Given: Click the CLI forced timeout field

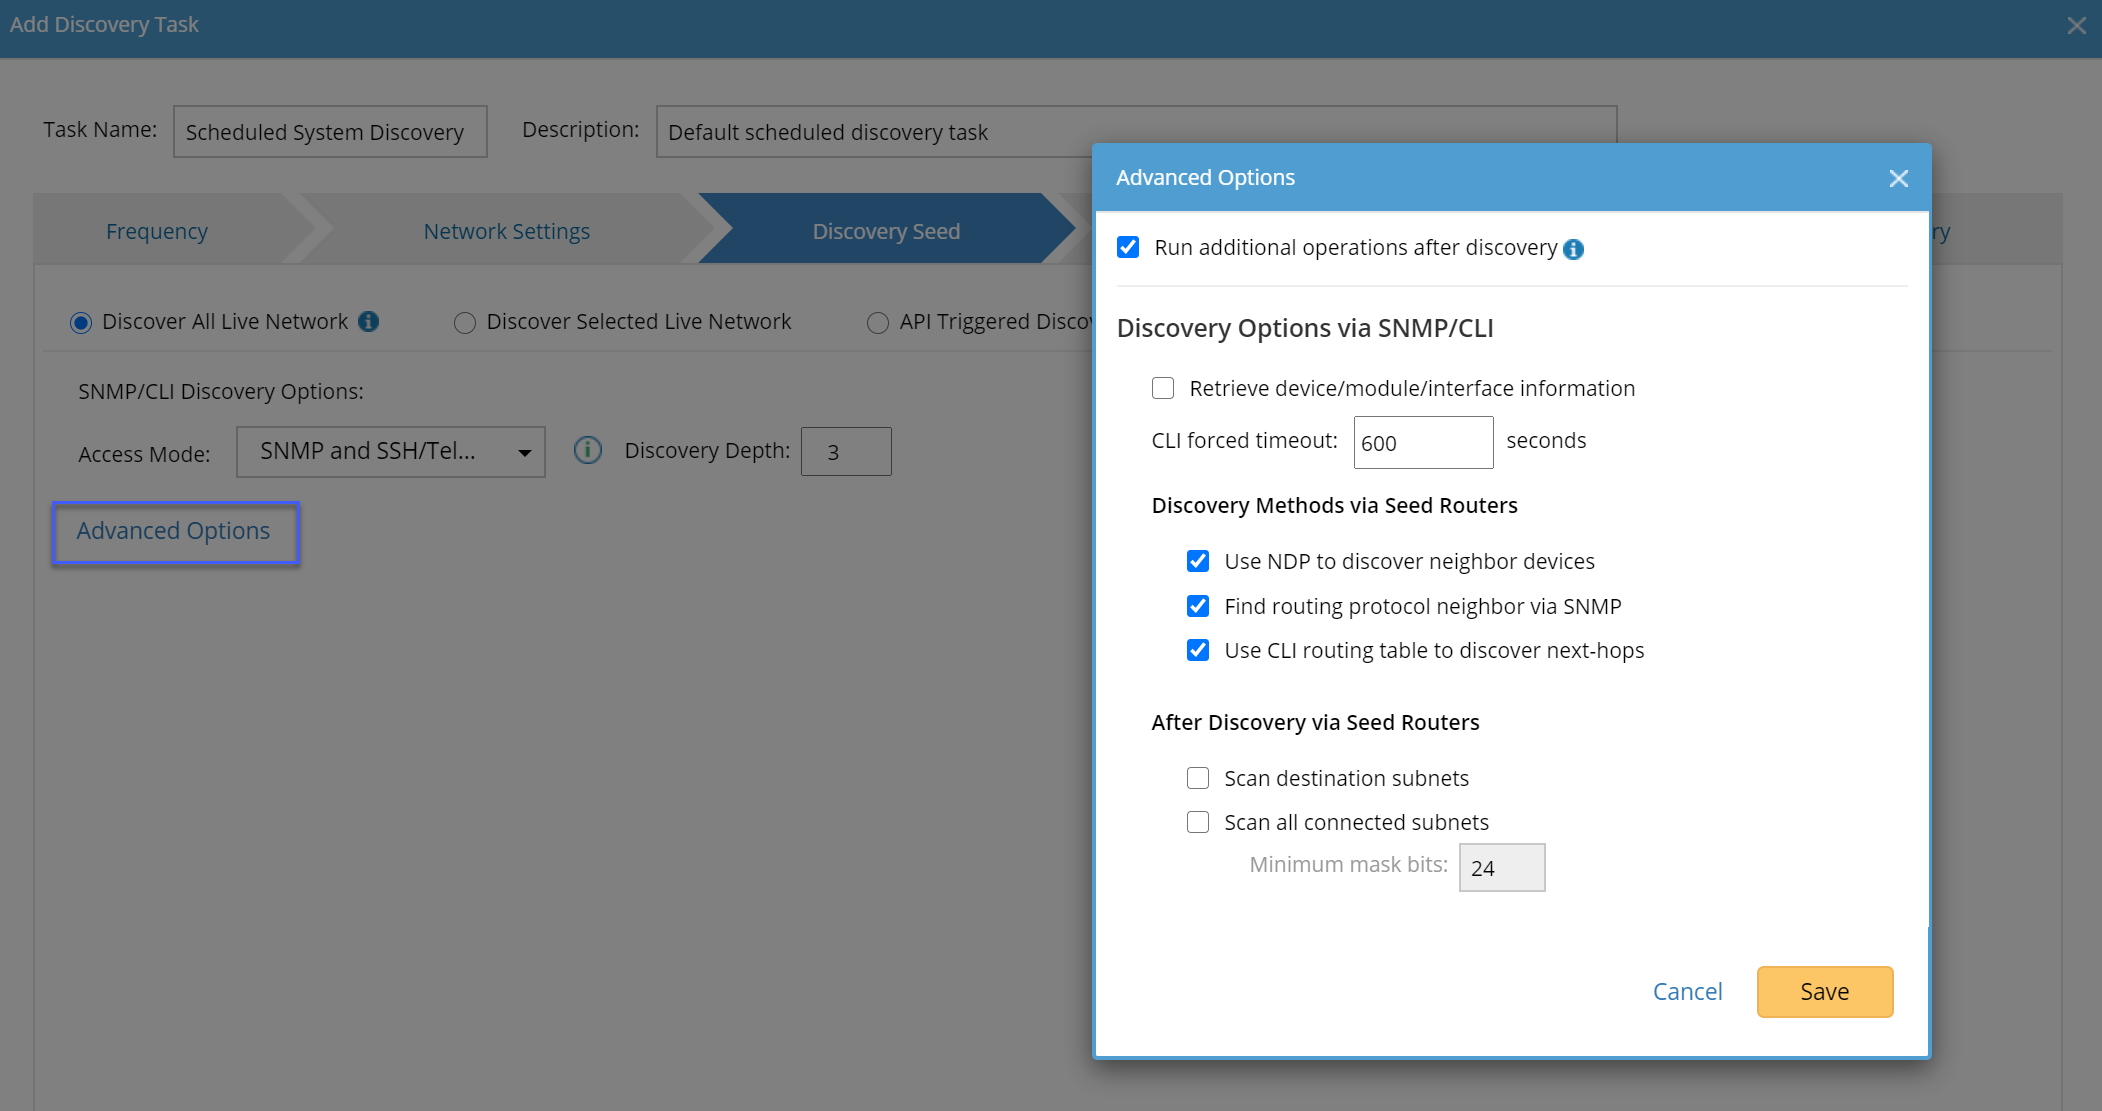Looking at the screenshot, I should point(1422,442).
